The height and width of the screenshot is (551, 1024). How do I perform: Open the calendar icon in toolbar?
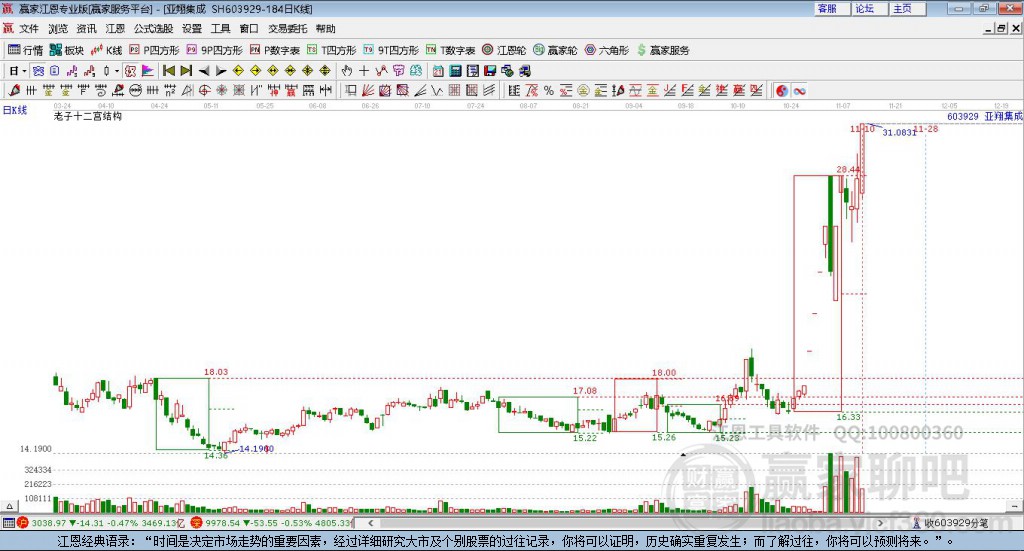(x=438, y=71)
